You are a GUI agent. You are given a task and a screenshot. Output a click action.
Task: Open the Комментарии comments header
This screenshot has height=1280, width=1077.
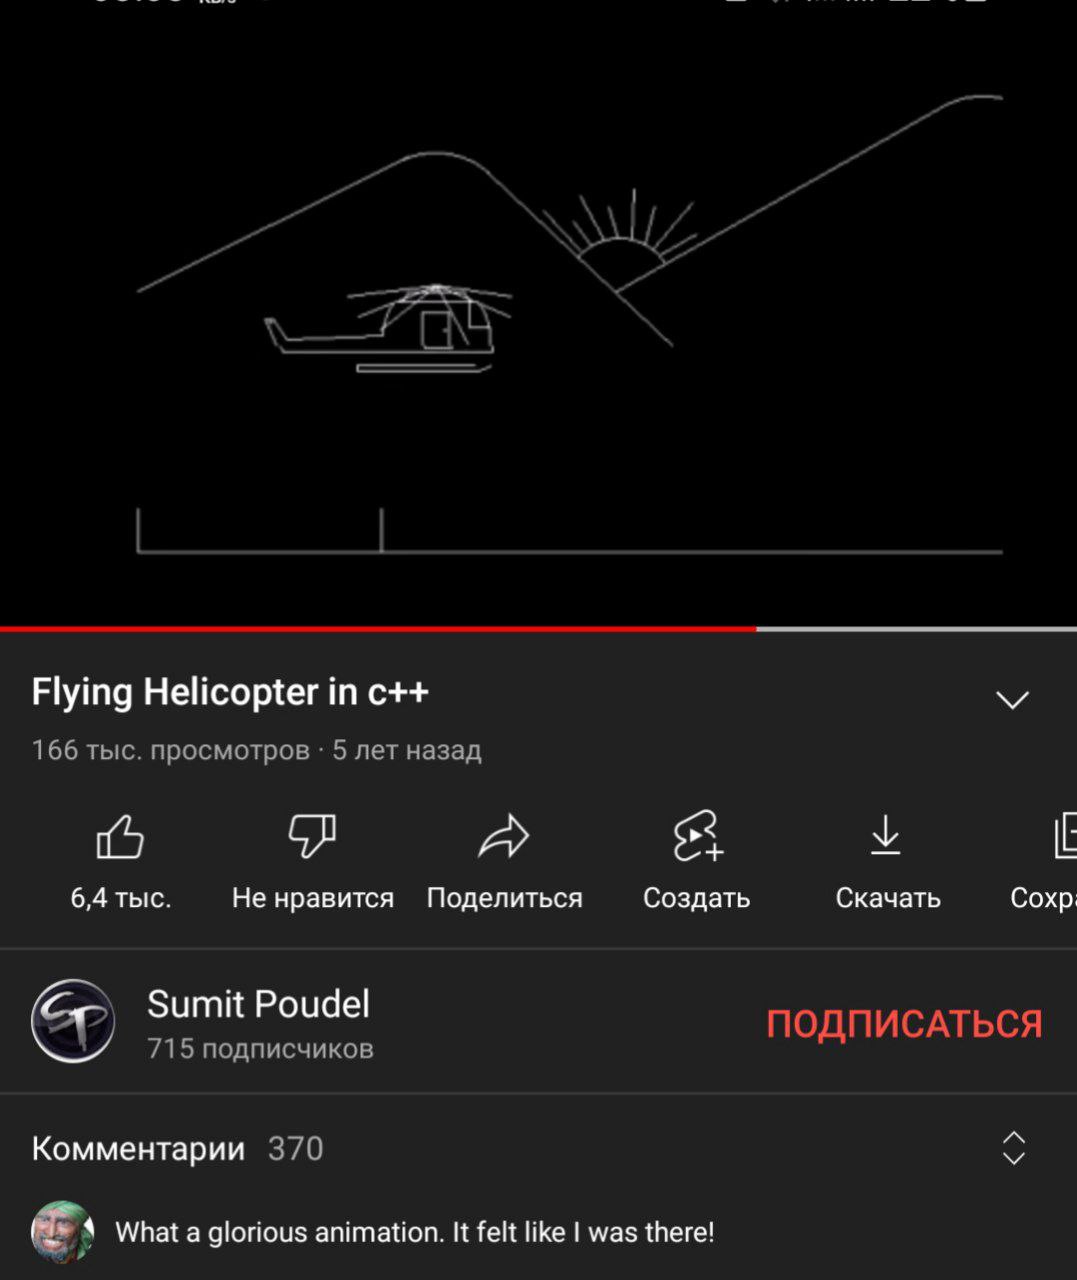pyautogui.click(x=138, y=1148)
